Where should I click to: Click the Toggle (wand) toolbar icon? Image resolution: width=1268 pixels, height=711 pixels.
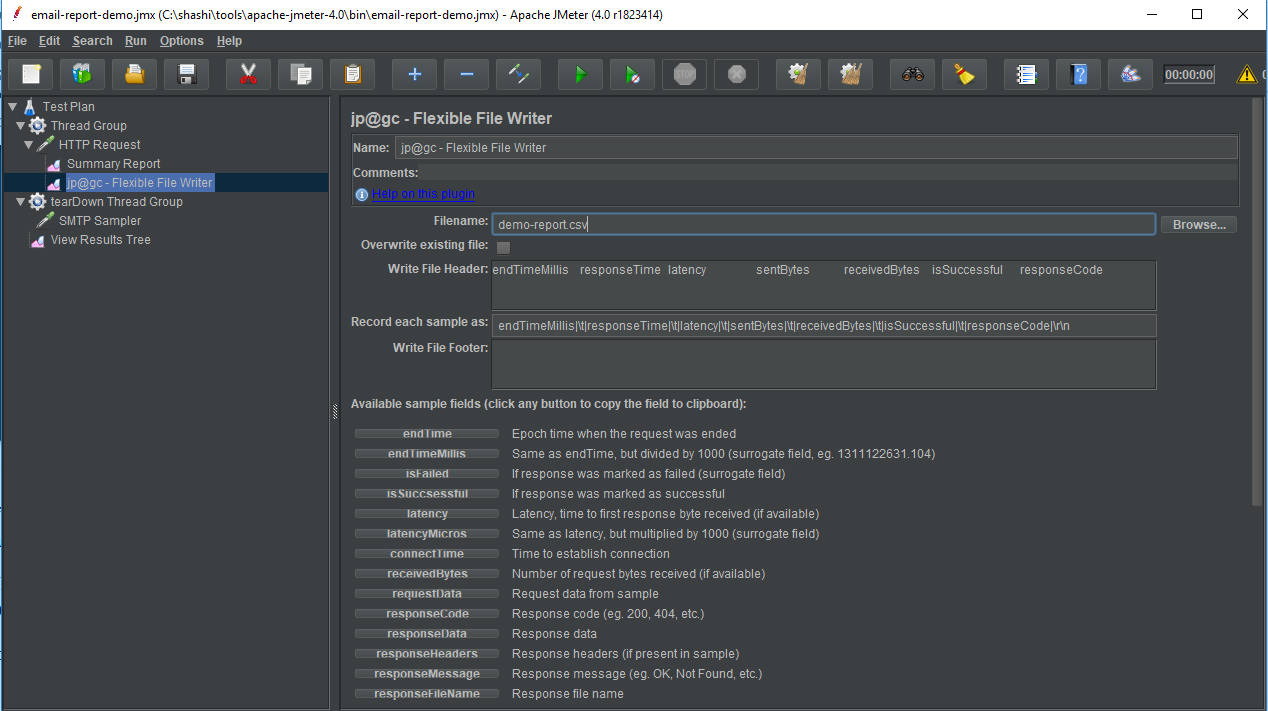tap(518, 74)
